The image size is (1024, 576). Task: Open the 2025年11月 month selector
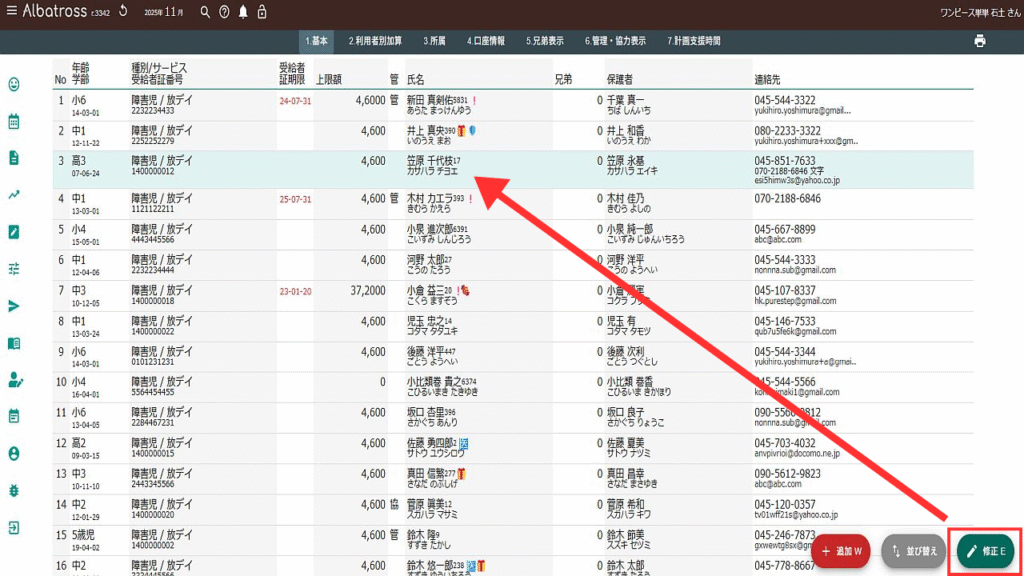(x=164, y=13)
